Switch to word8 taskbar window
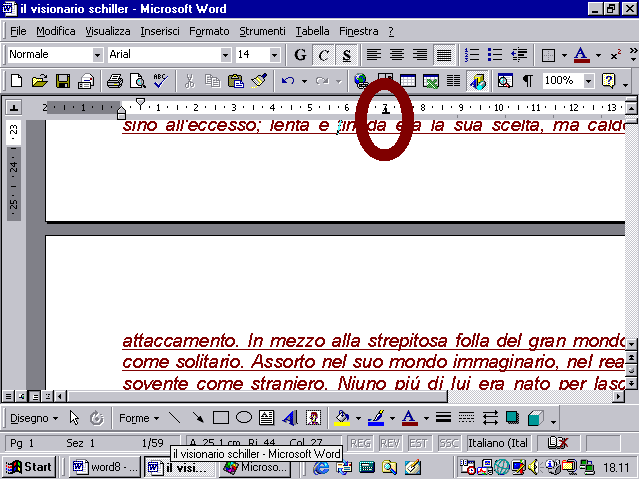Screen dimensions: 639x479 coord(103,467)
